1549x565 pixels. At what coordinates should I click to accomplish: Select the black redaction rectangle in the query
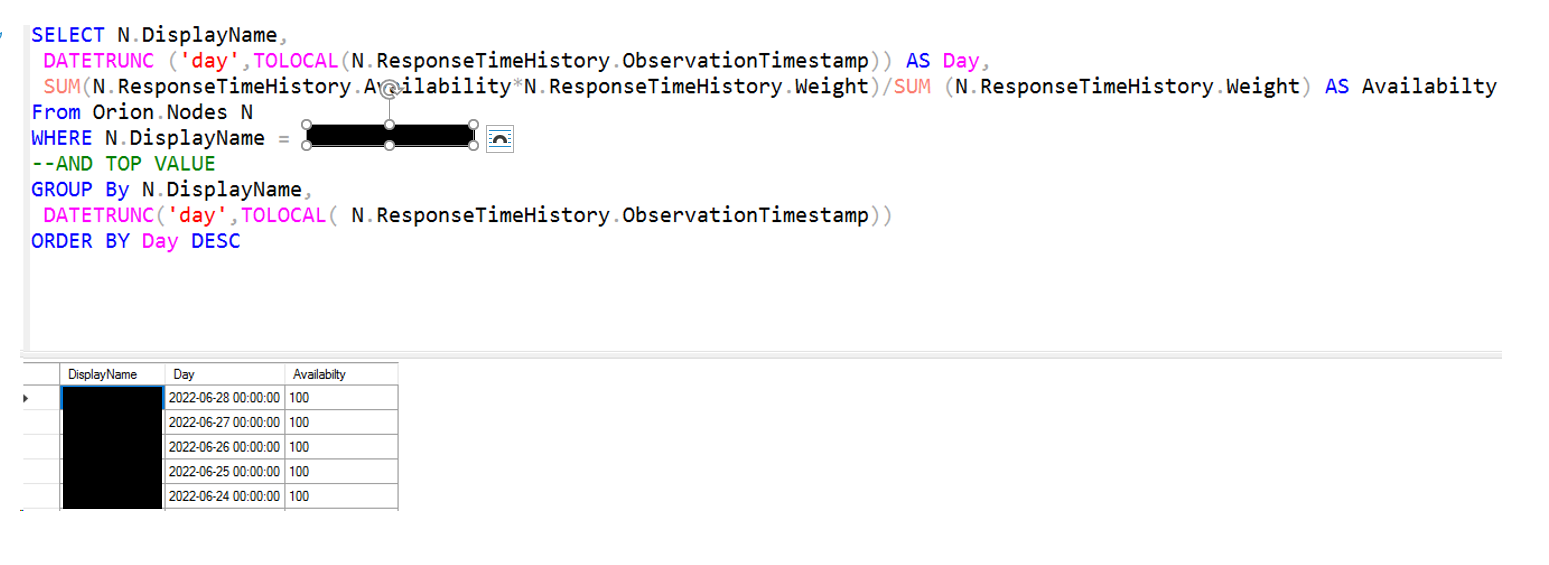coord(390,136)
